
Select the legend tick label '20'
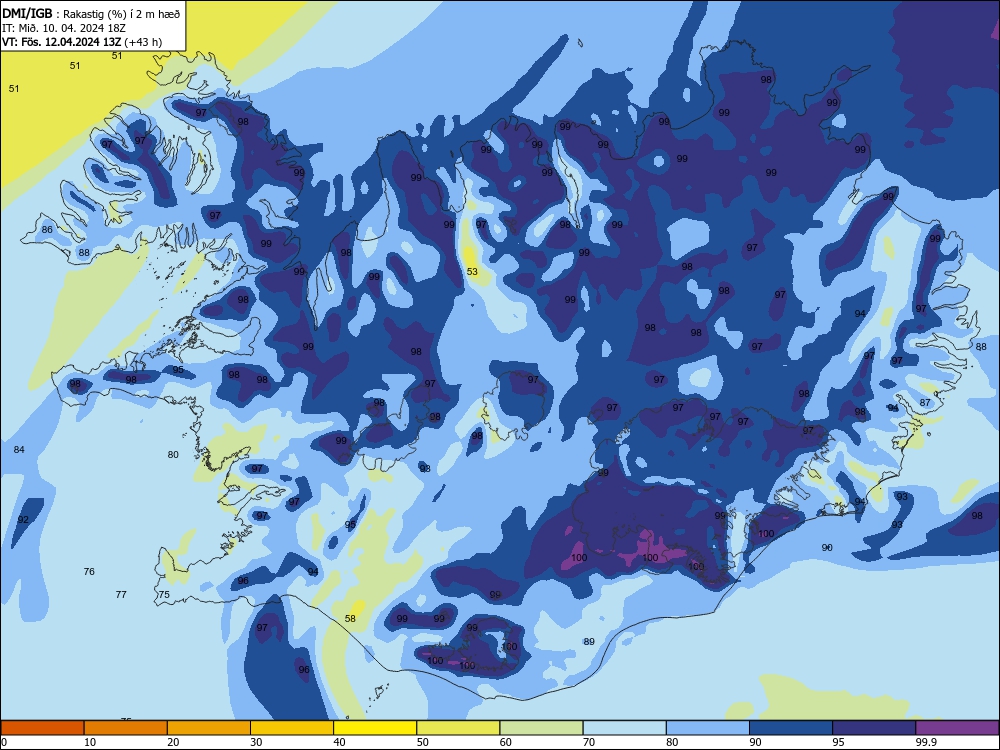click(173, 742)
